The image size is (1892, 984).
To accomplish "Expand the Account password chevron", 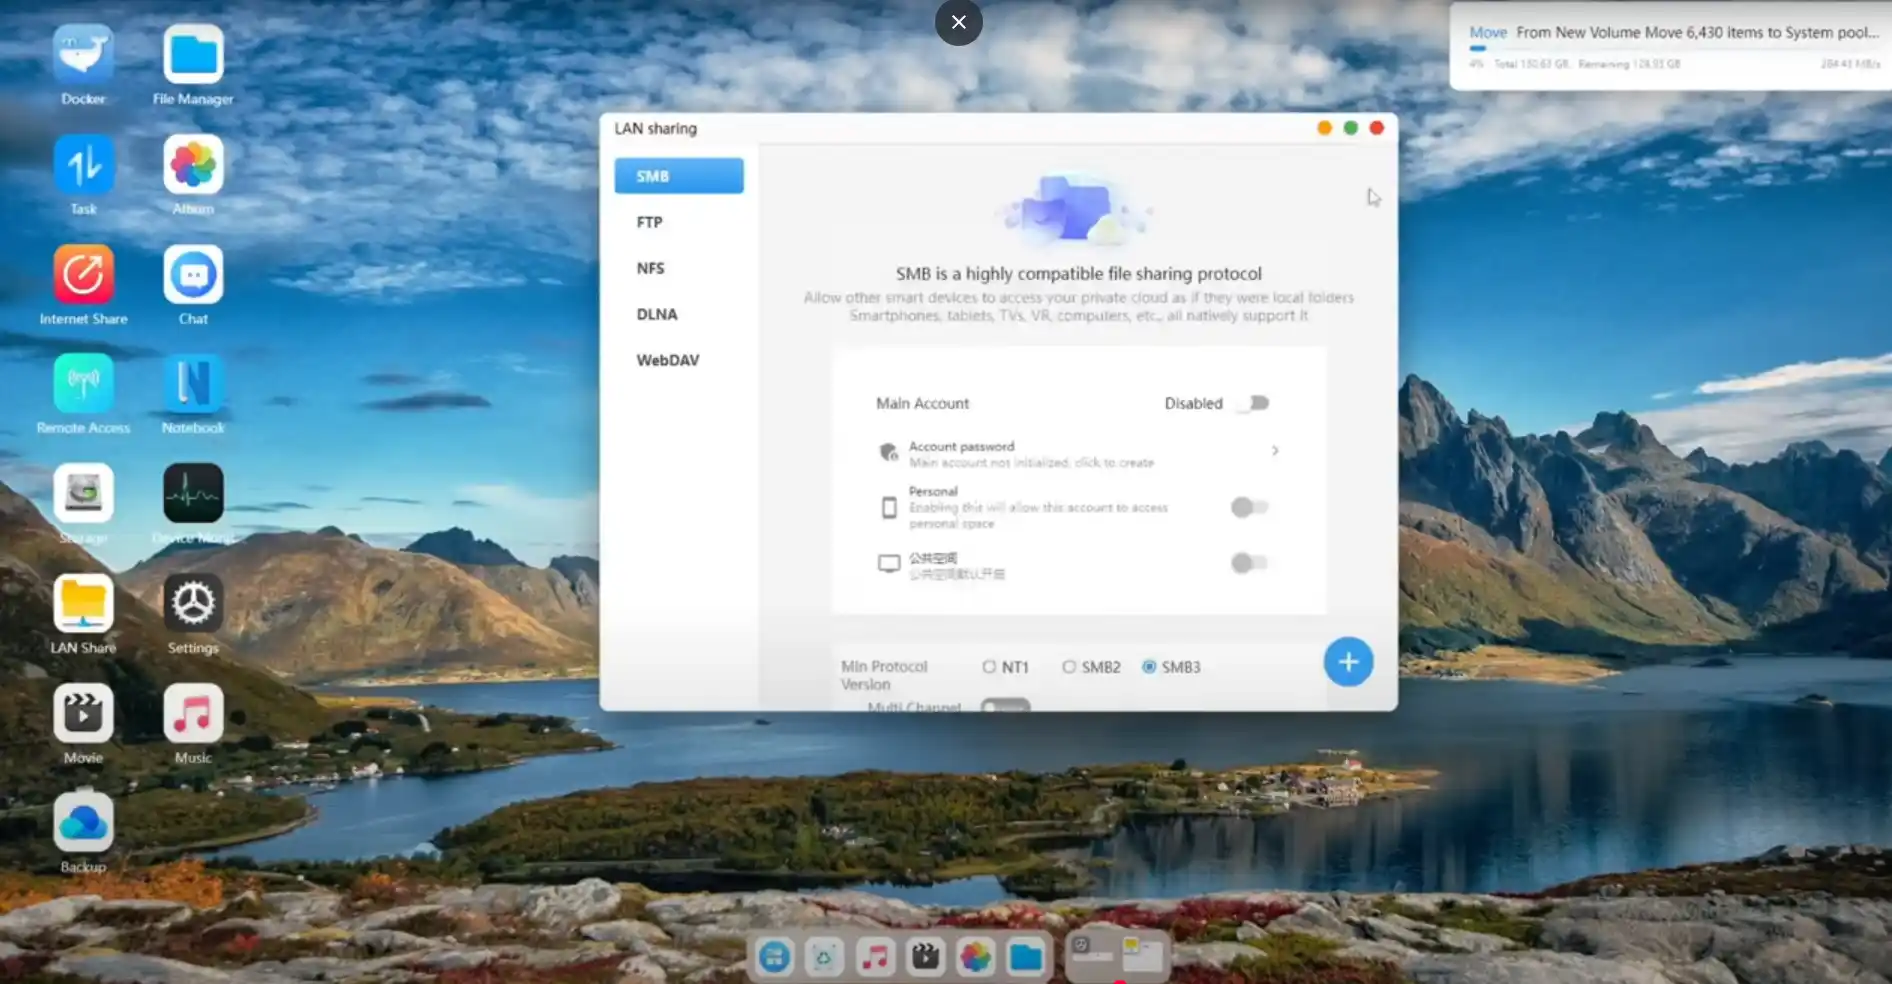I will pos(1275,451).
